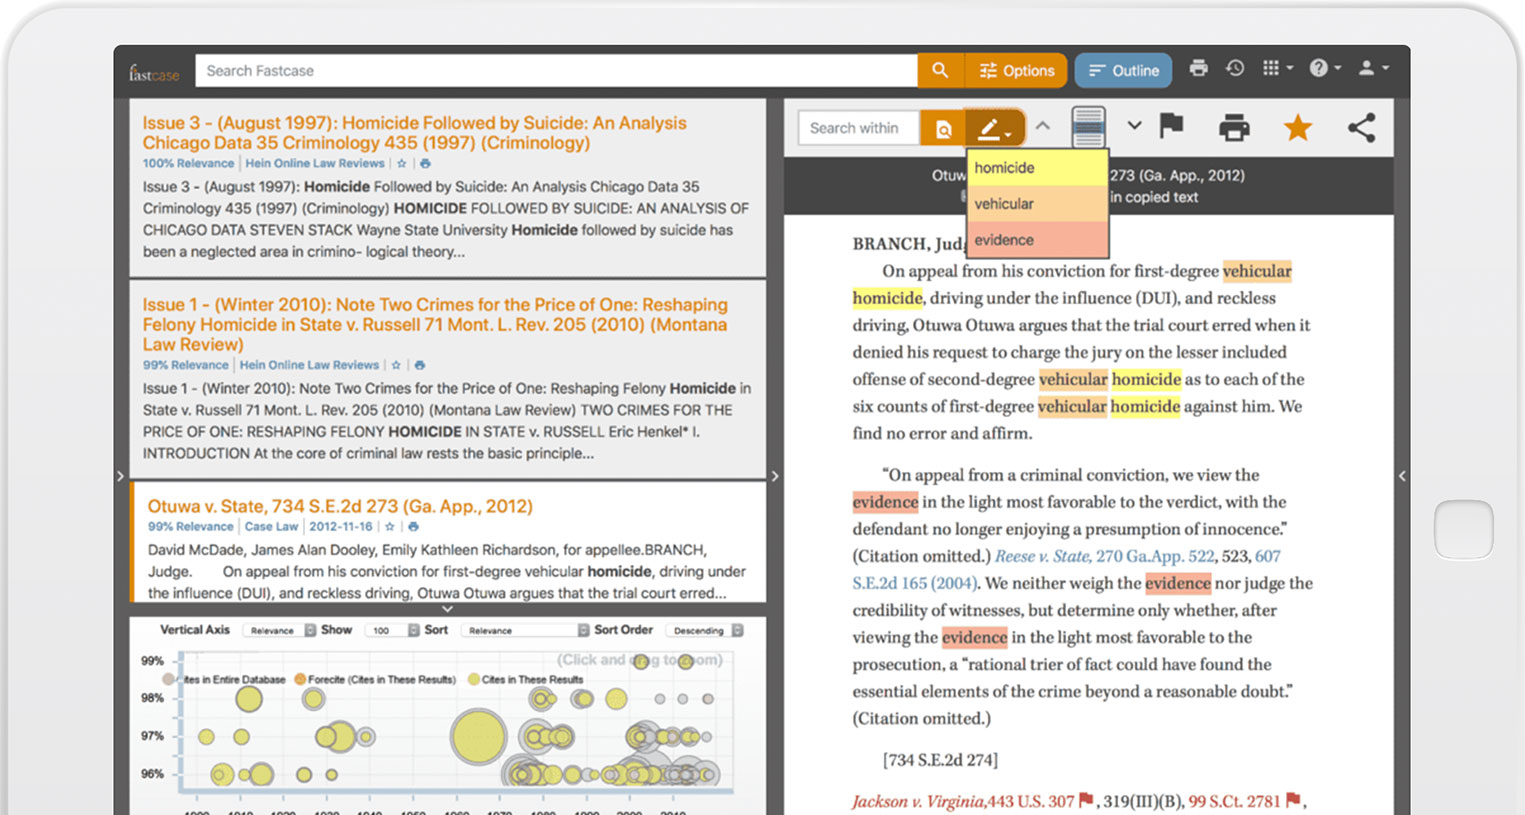Expand the apps grid dropdown menu
The image size is (1525, 815).
[1277, 69]
